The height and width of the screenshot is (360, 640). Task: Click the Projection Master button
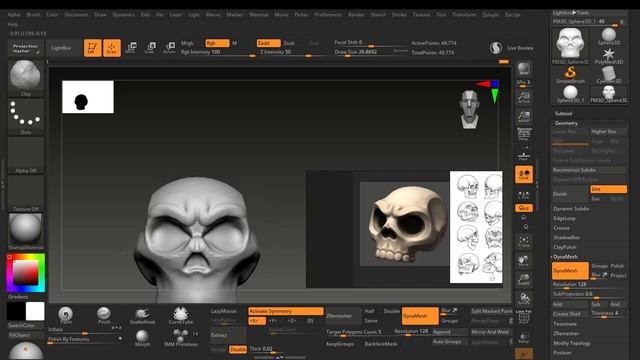click(x=25, y=48)
